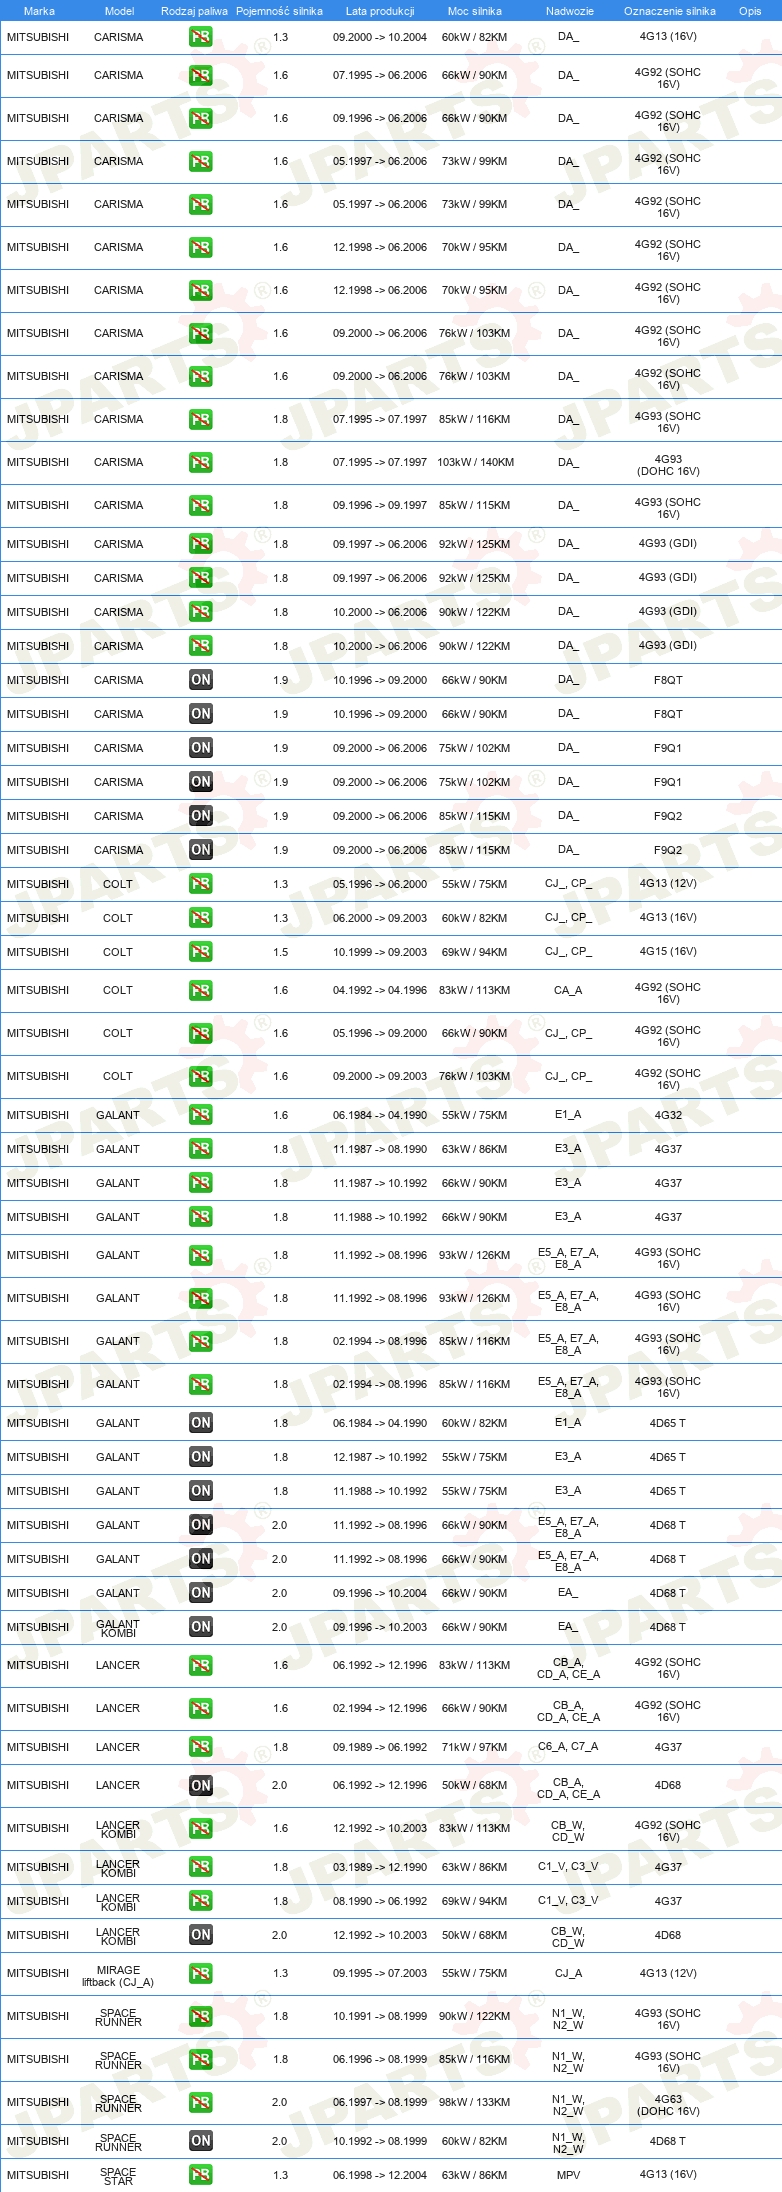
Task: Select the 'MIRAGE liftback (CJ_A)' model cell
Action: click(x=118, y=1976)
